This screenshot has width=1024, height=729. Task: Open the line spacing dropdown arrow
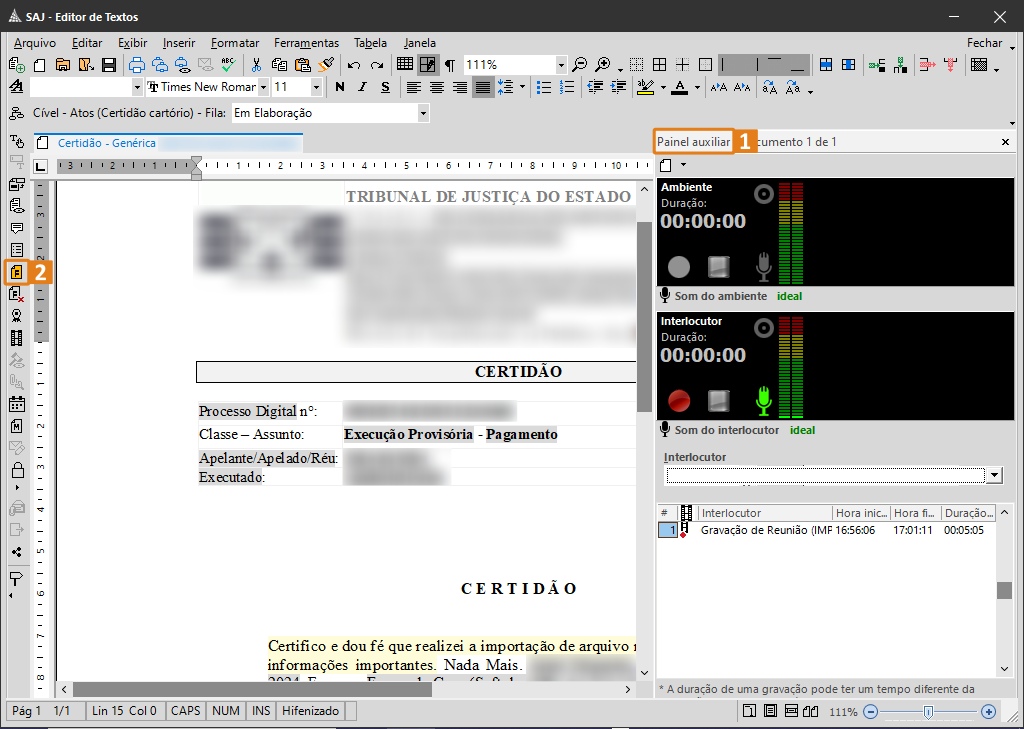[522, 87]
